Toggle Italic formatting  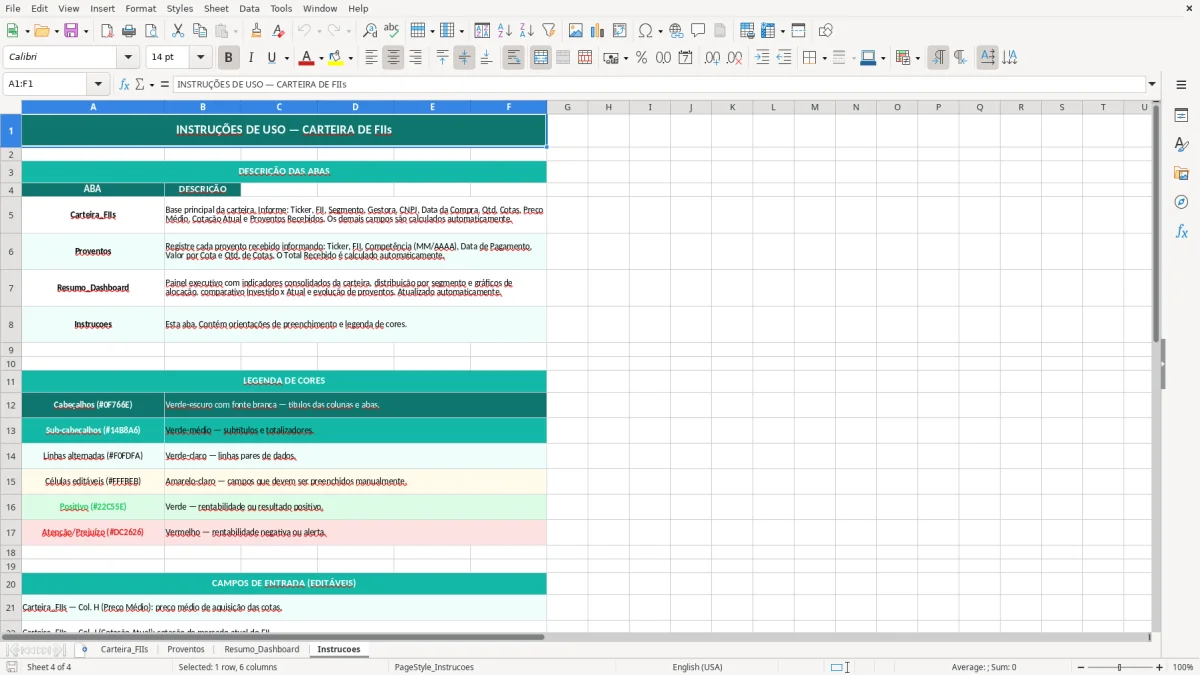(x=250, y=58)
